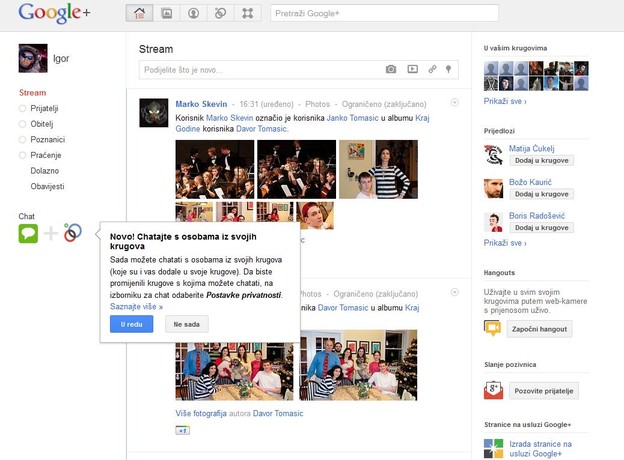This screenshot has width=624, height=460.
Task: Open options arrow on Marko Skevin's first post
Action: [x=455, y=102]
